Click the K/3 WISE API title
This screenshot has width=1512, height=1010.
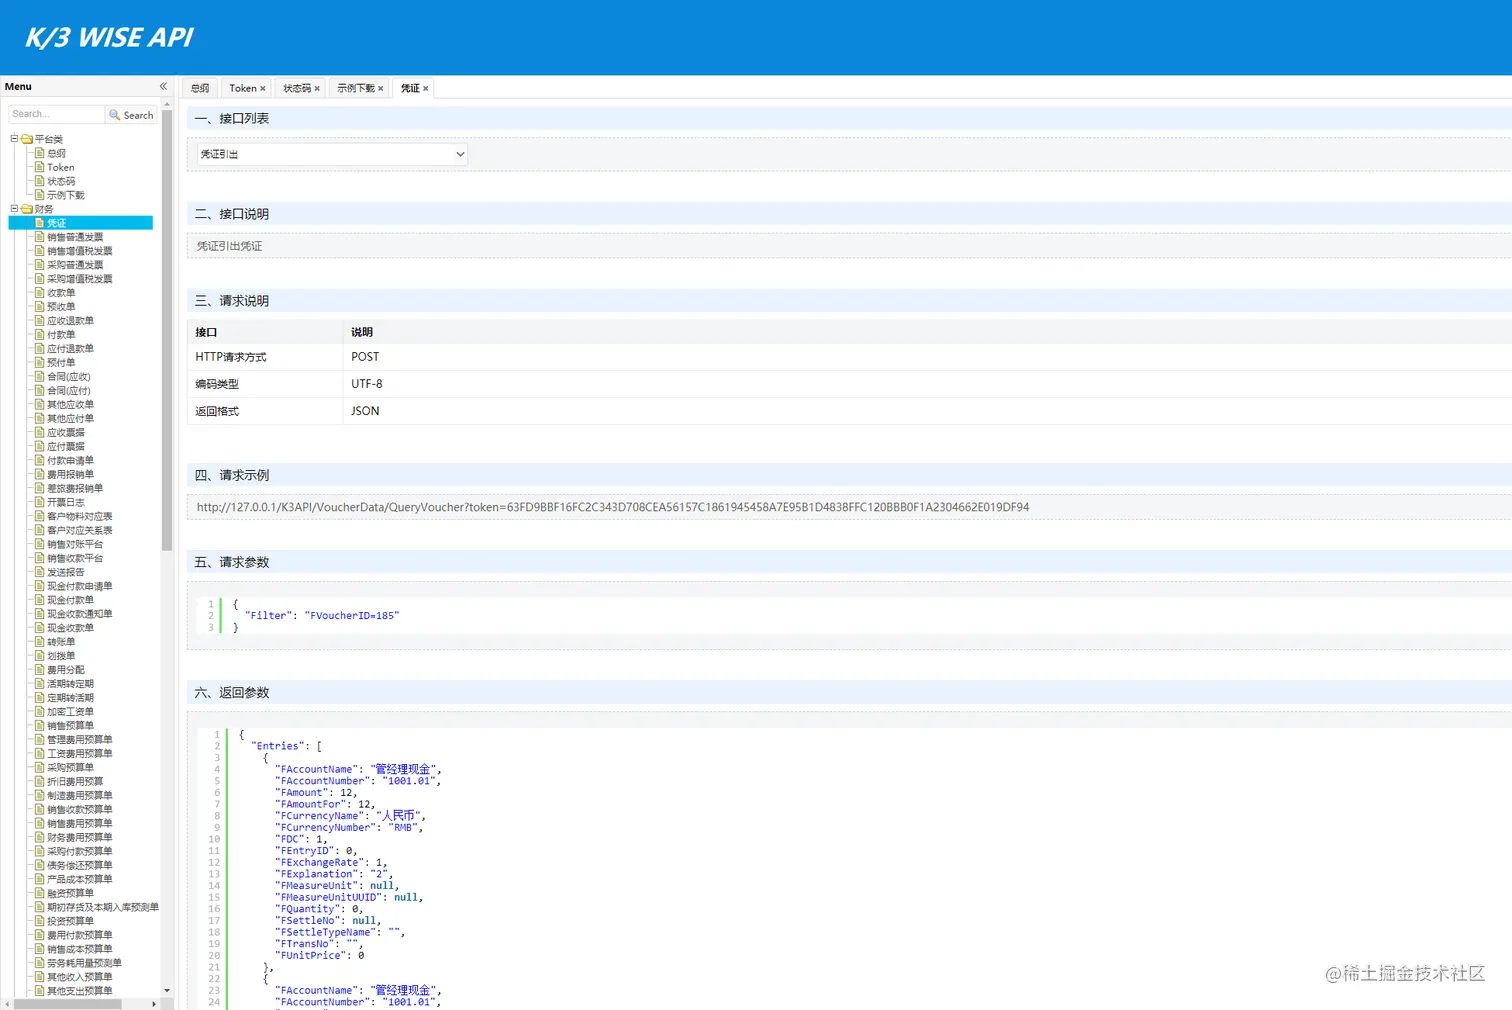(109, 38)
